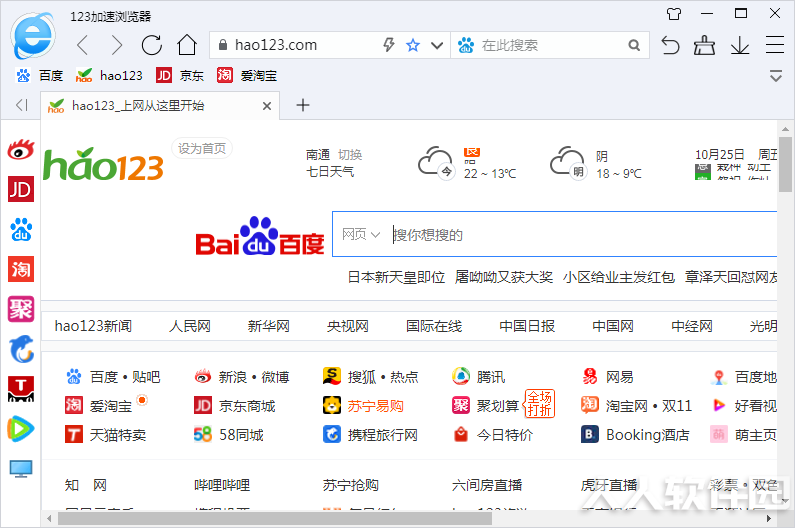Click the browser refresh icon

click(152, 45)
